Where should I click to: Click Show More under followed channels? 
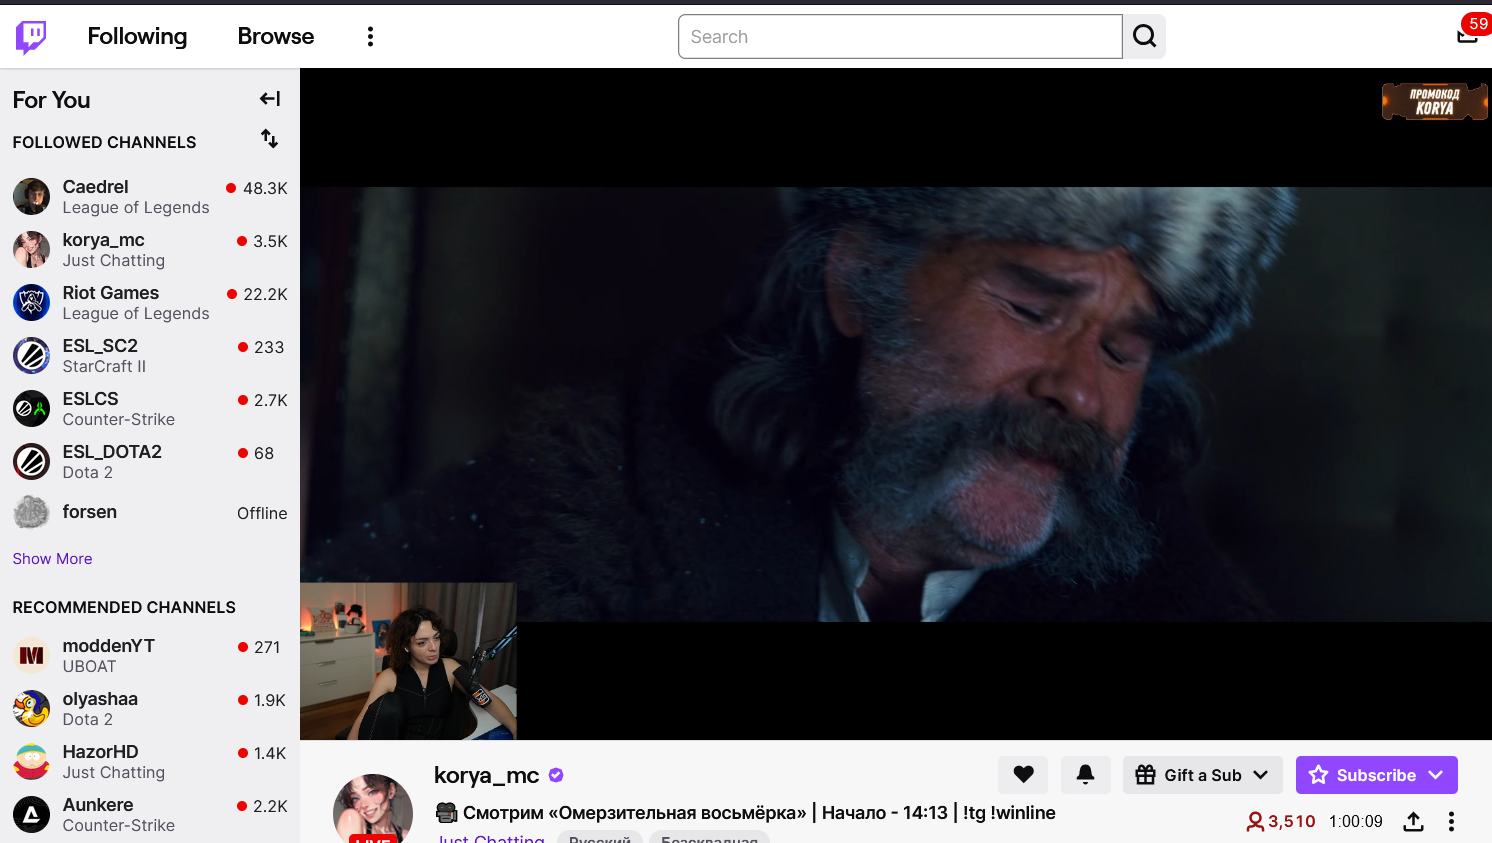coord(52,559)
